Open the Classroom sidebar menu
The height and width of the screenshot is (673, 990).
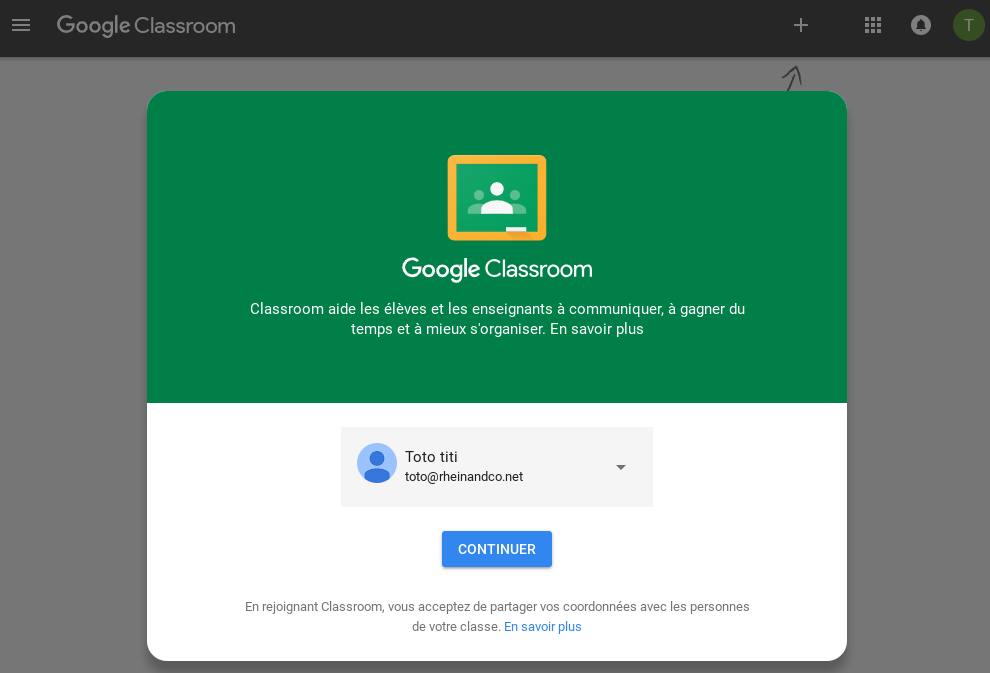21,25
